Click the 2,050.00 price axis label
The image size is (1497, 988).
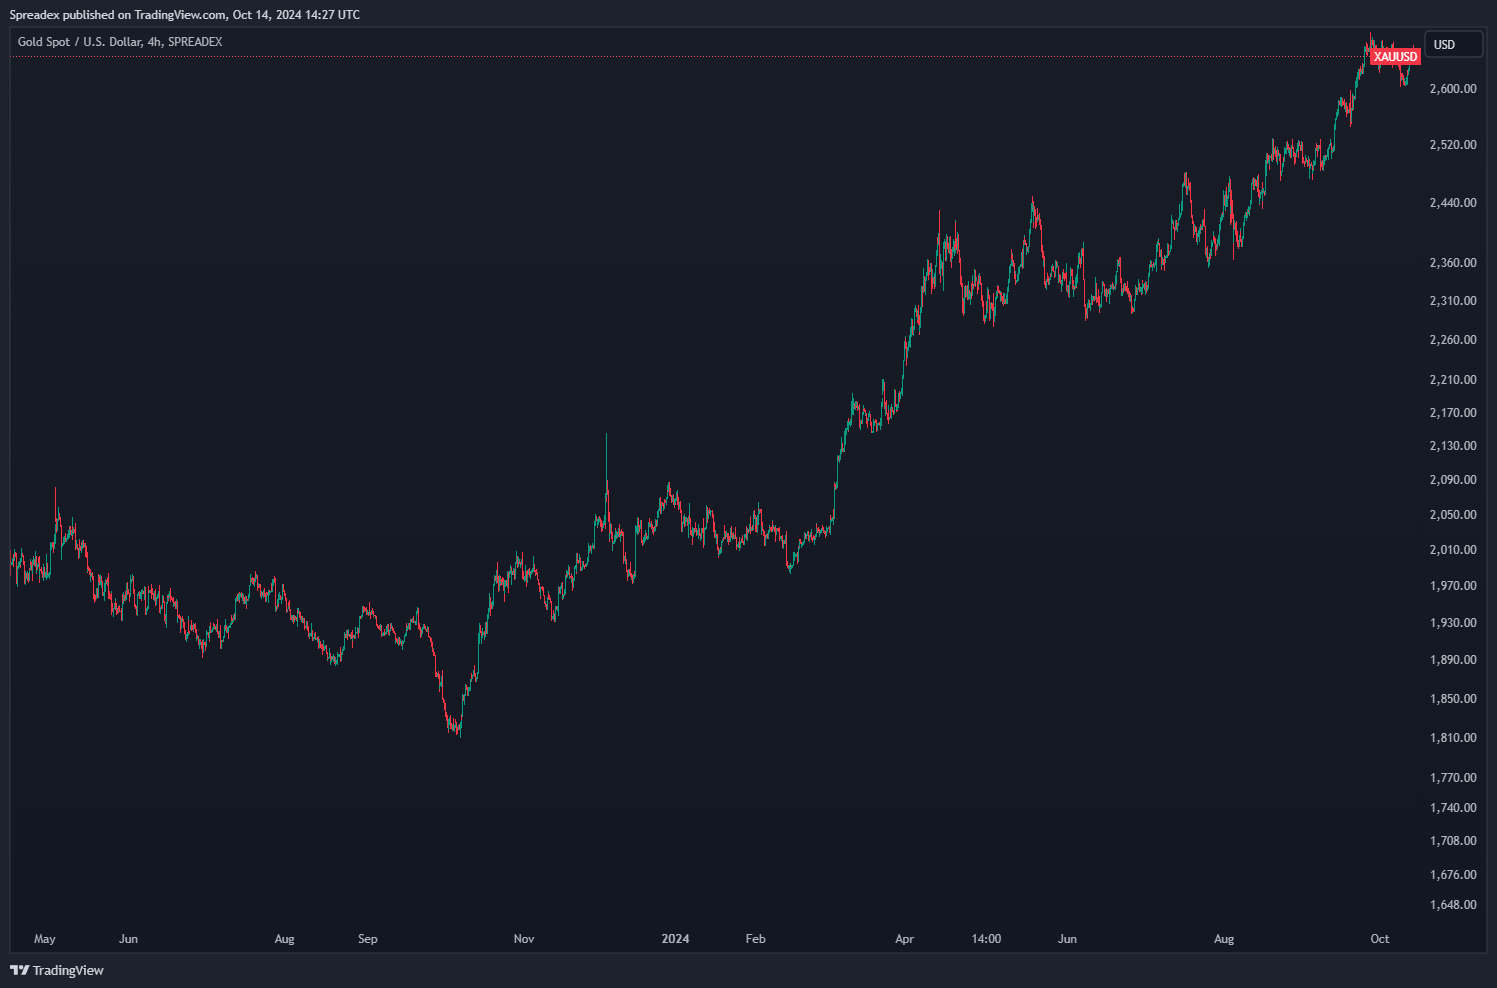click(1453, 515)
